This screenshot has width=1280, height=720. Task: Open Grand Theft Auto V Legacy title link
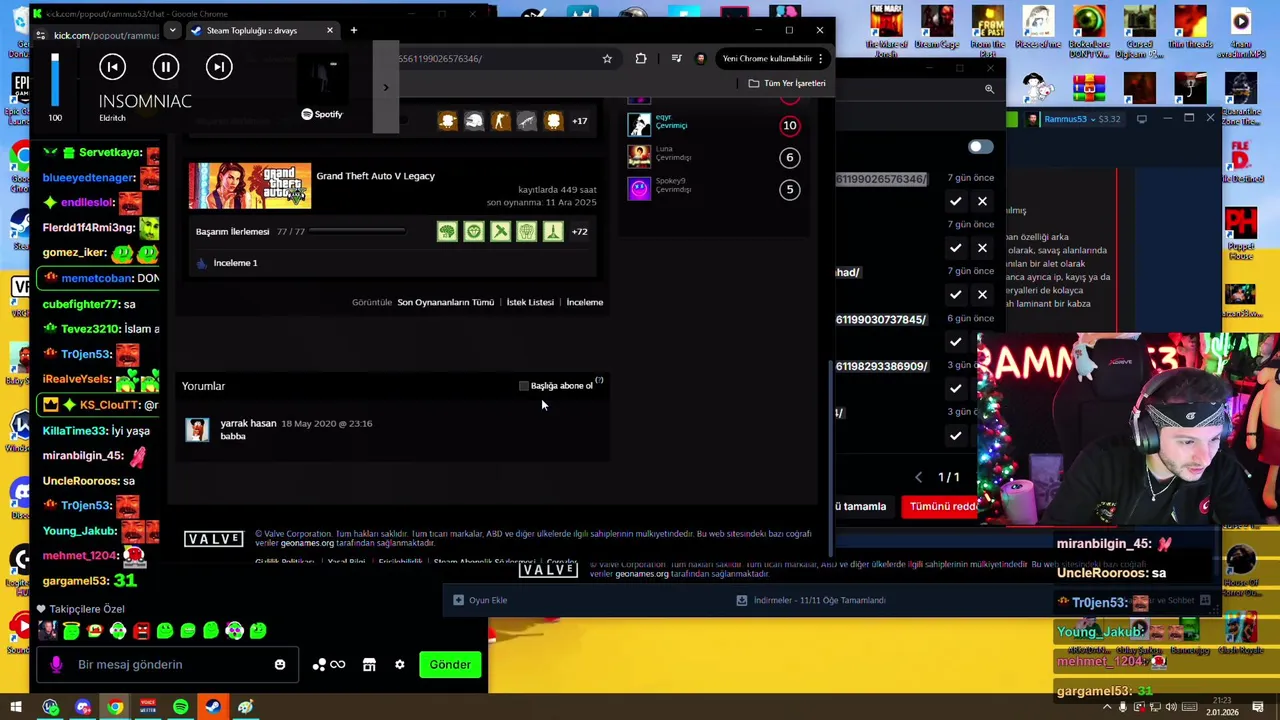pos(375,176)
